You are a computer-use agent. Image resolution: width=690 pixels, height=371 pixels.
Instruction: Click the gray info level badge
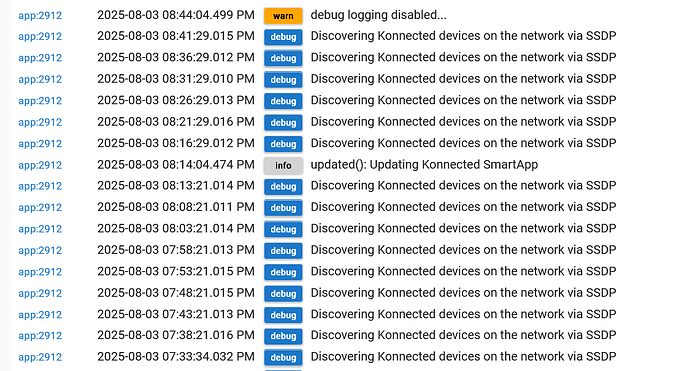pos(283,165)
